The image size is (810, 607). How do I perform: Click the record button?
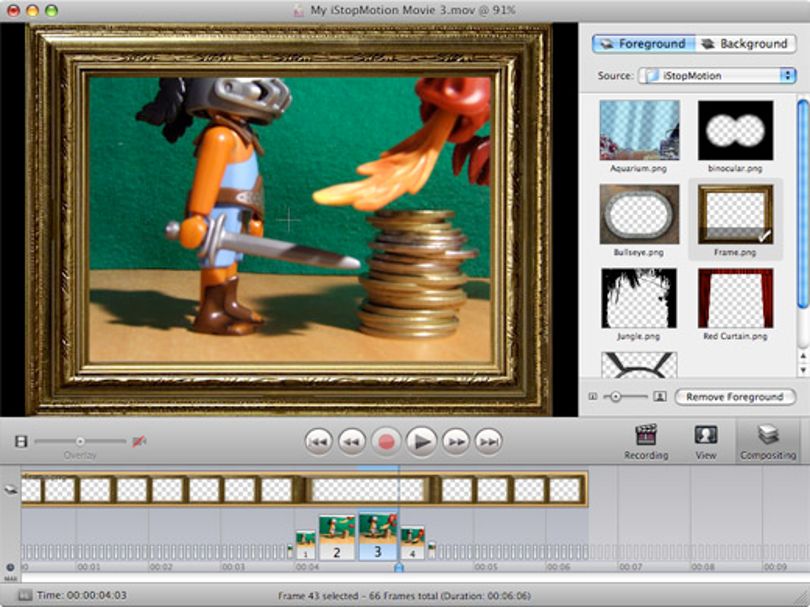[x=386, y=442]
